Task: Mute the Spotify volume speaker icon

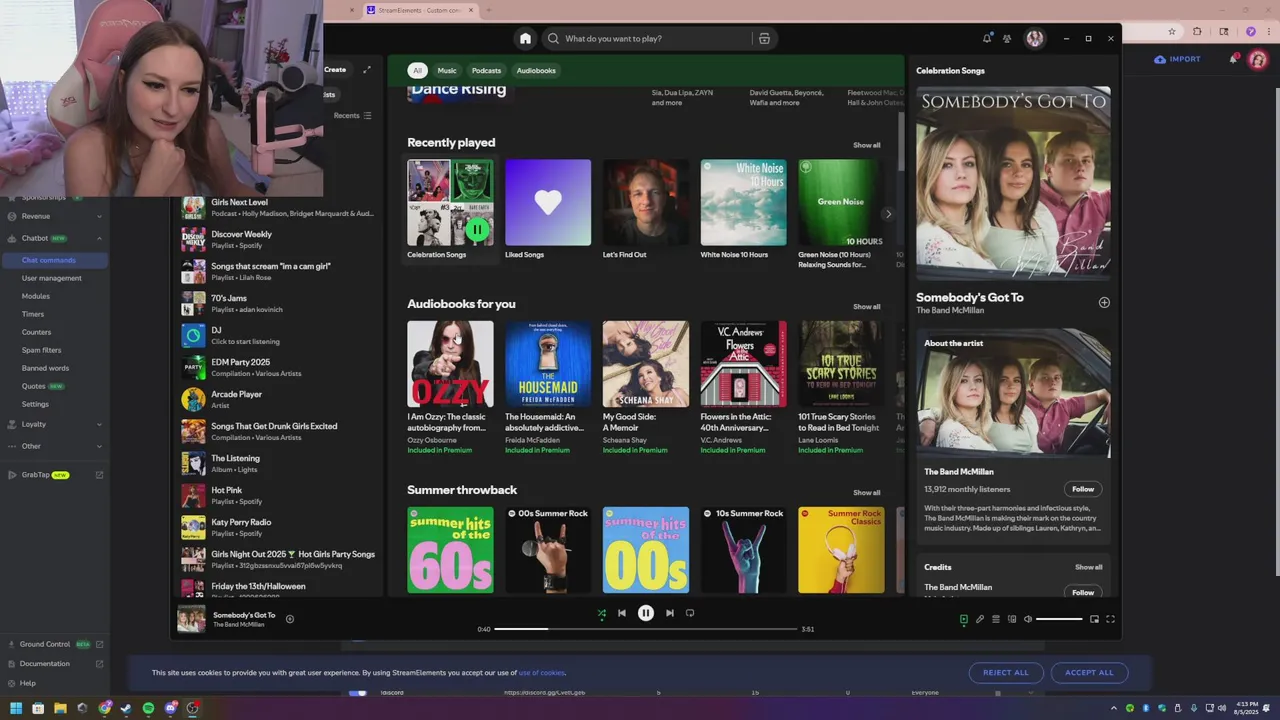Action: 1027,619
